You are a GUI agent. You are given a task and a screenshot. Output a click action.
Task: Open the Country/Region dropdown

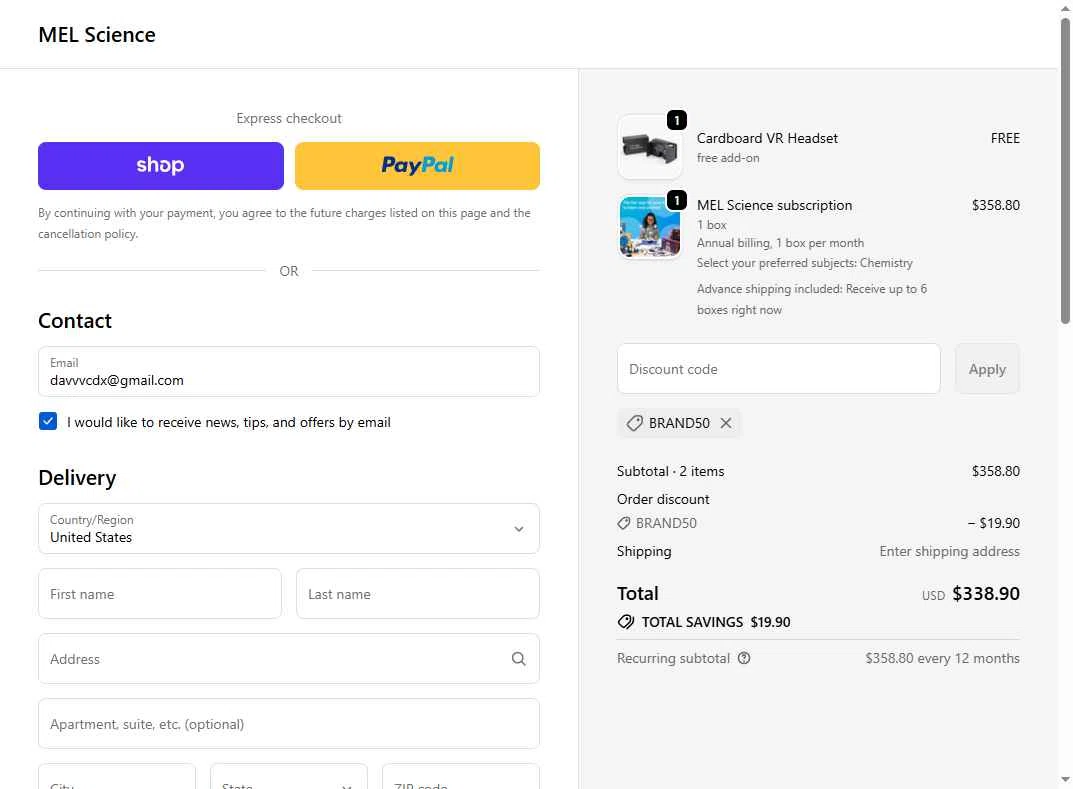289,528
